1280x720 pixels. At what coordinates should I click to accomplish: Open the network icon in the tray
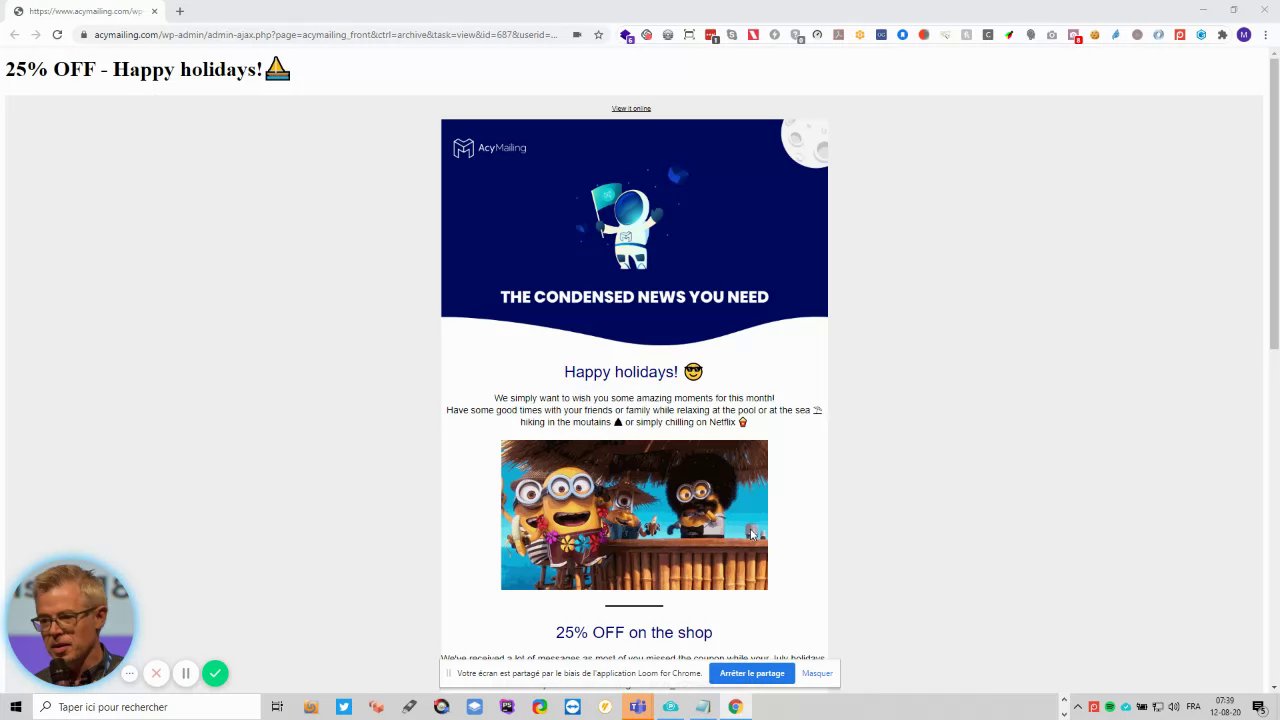pos(1157,707)
